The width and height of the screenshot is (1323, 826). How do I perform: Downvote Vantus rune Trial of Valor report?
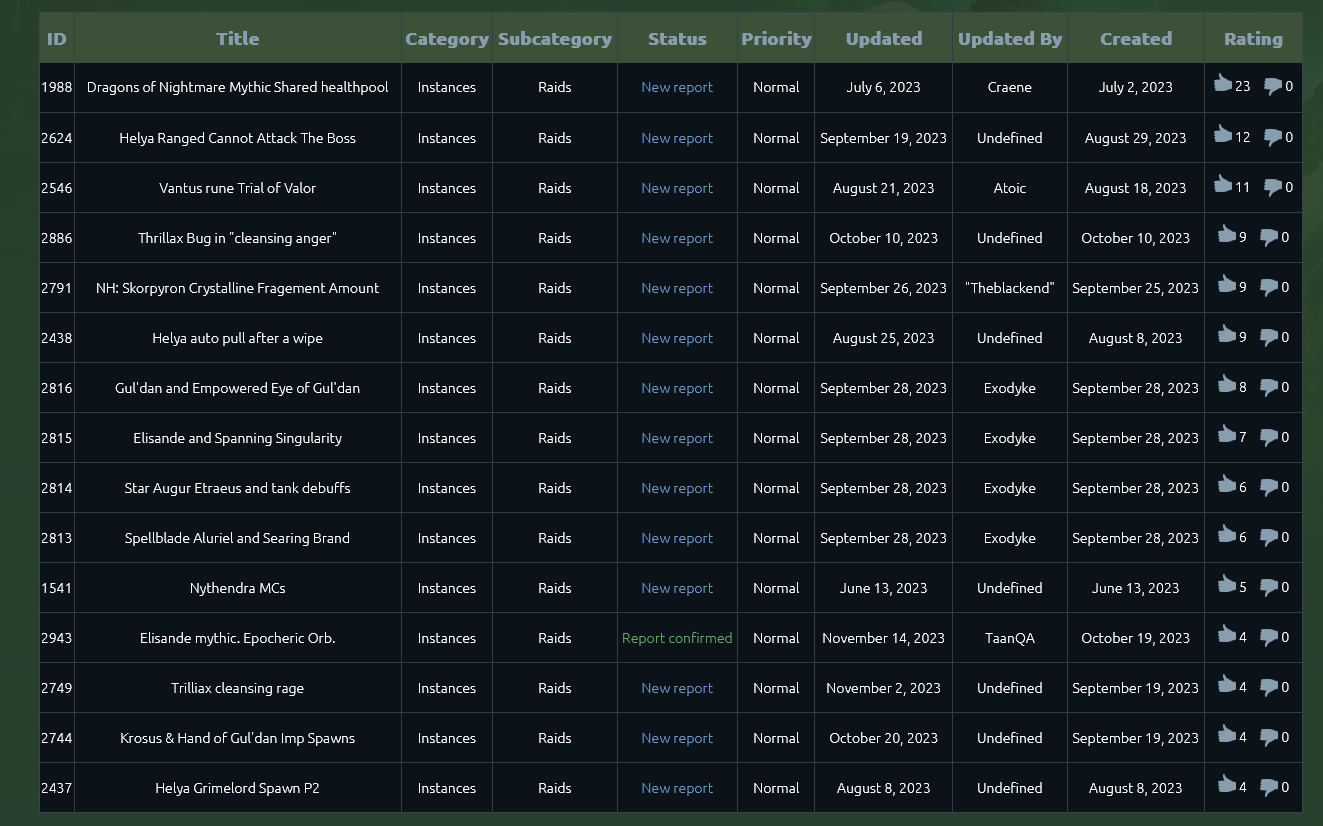1272,187
